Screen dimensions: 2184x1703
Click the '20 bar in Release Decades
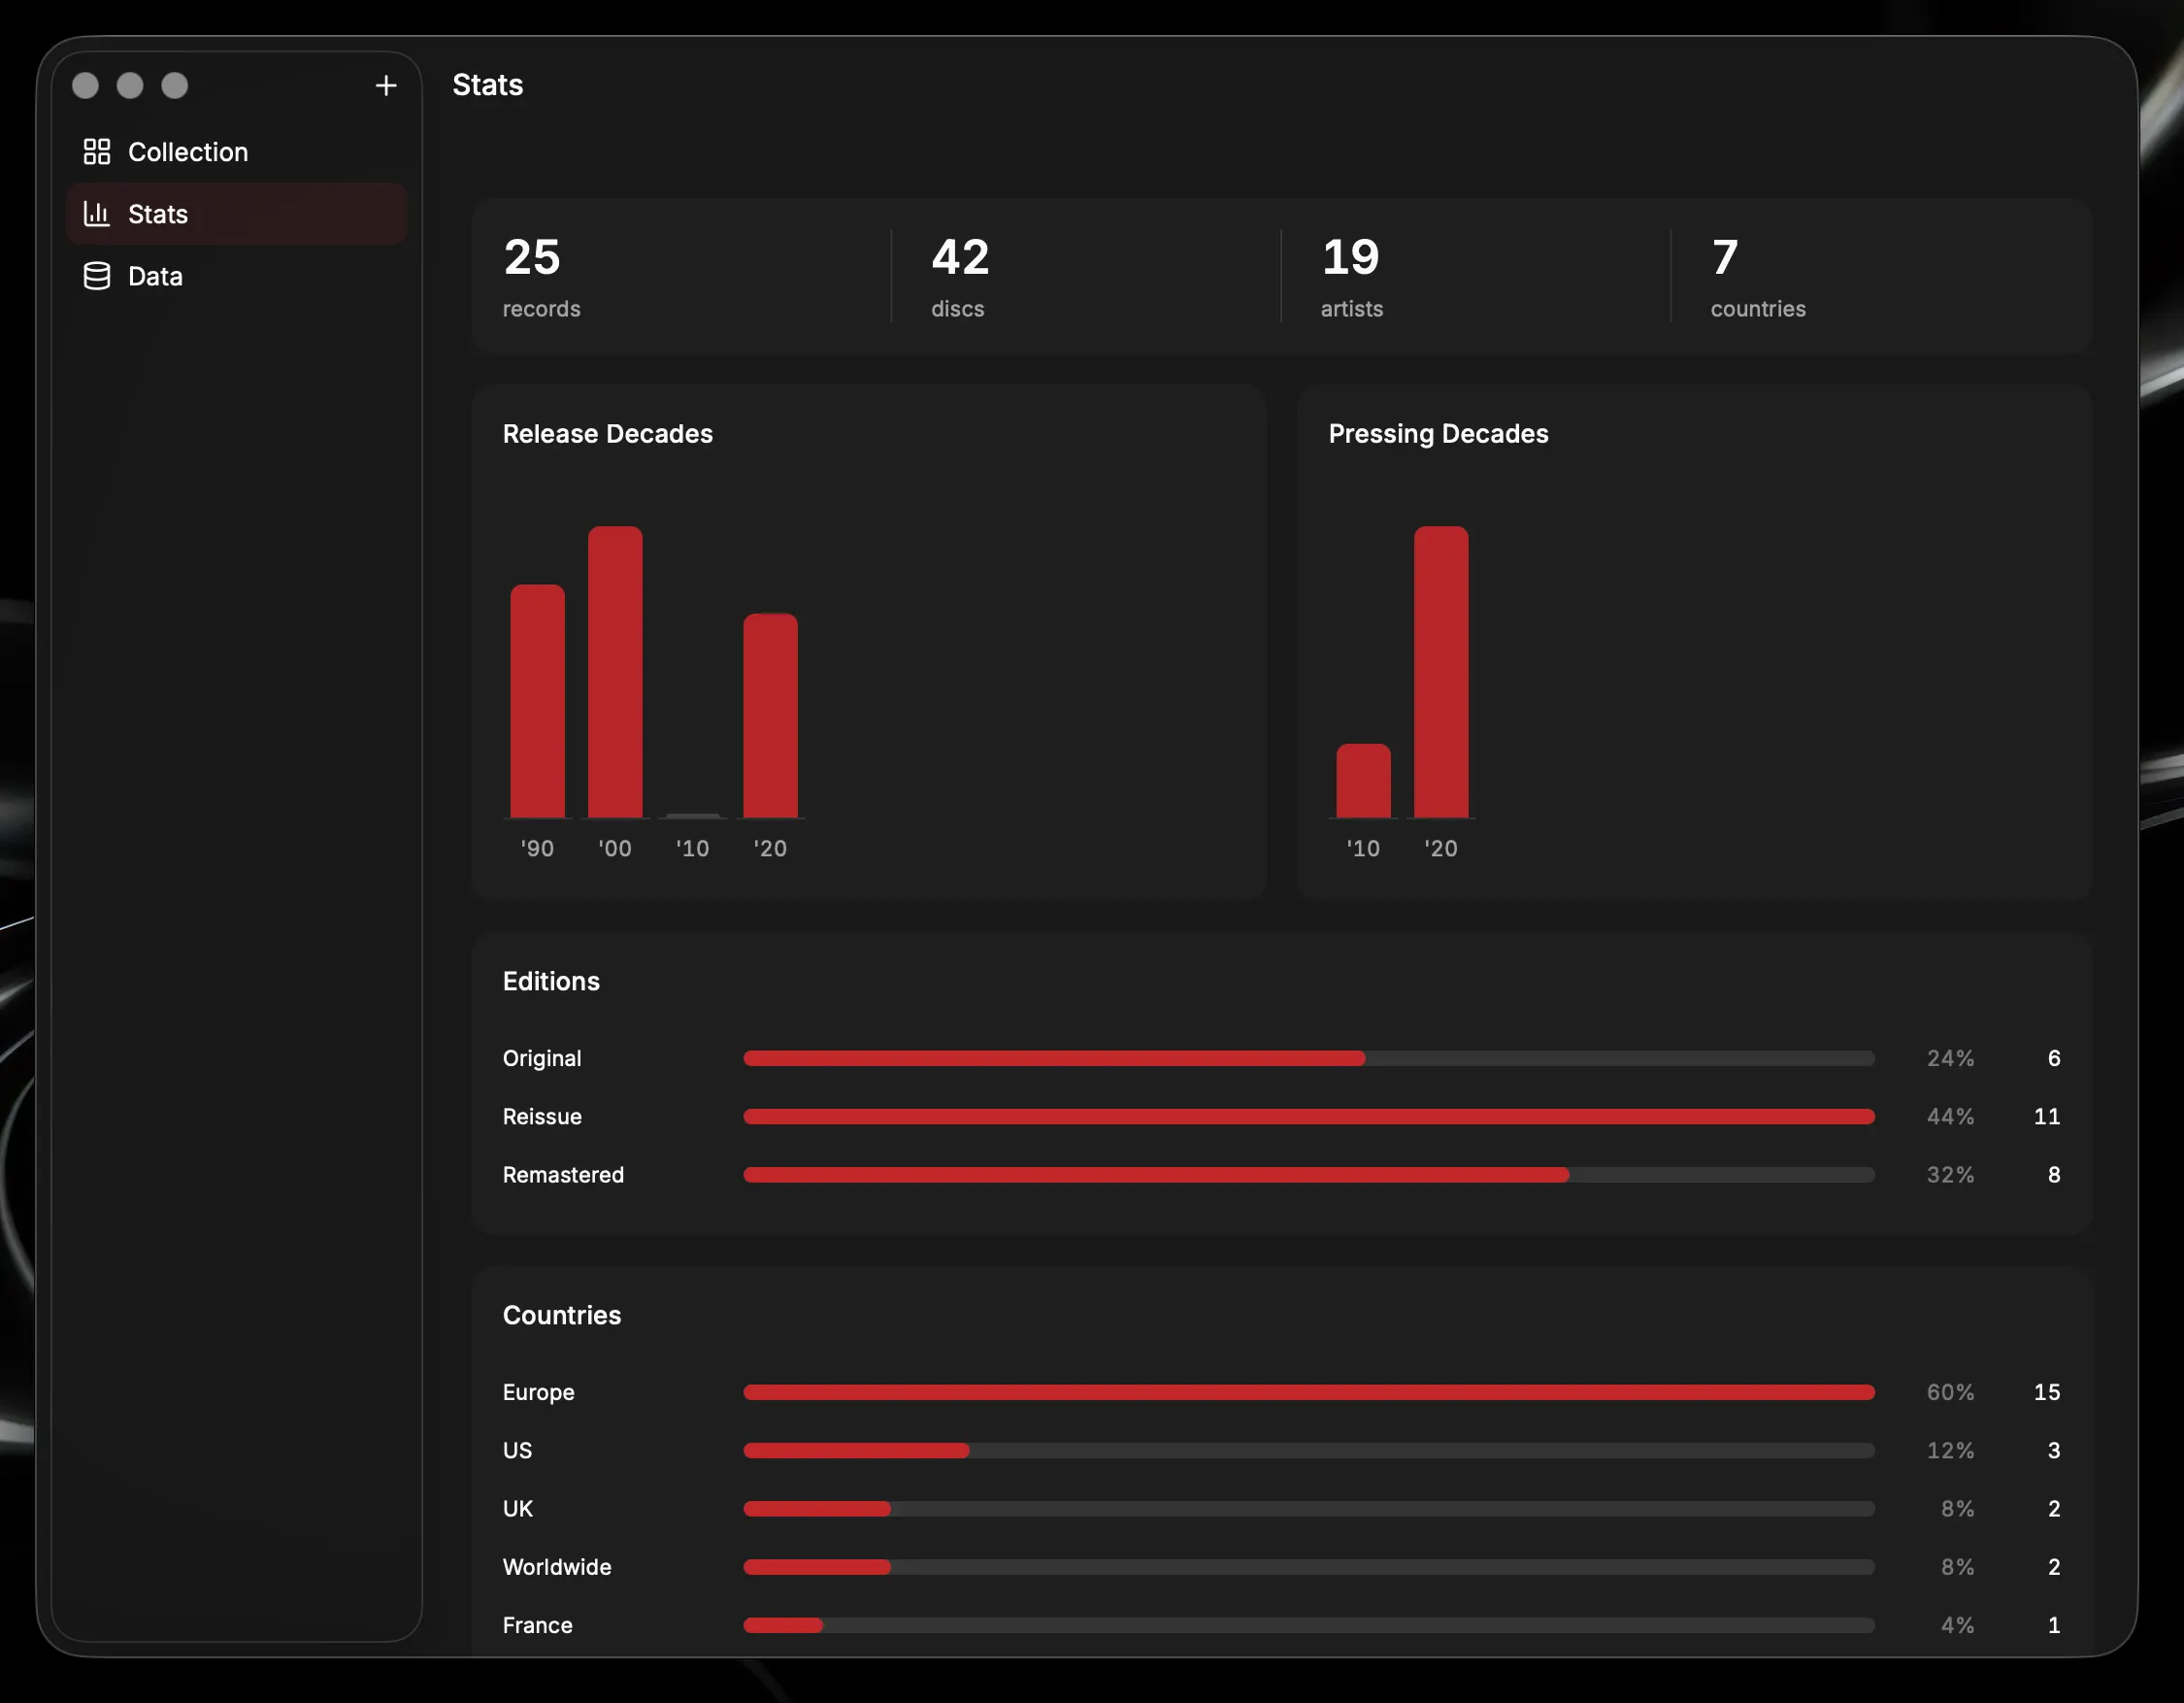pyautogui.click(x=771, y=716)
